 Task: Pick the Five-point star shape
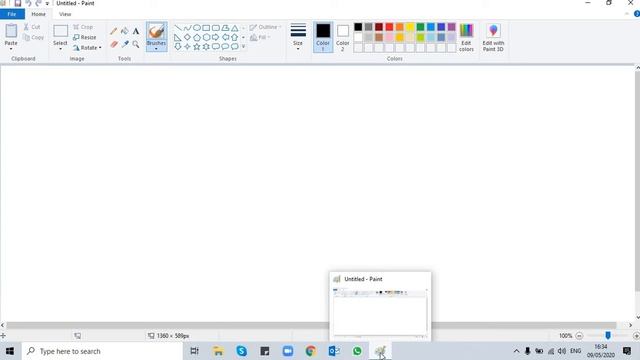pos(197,47)
